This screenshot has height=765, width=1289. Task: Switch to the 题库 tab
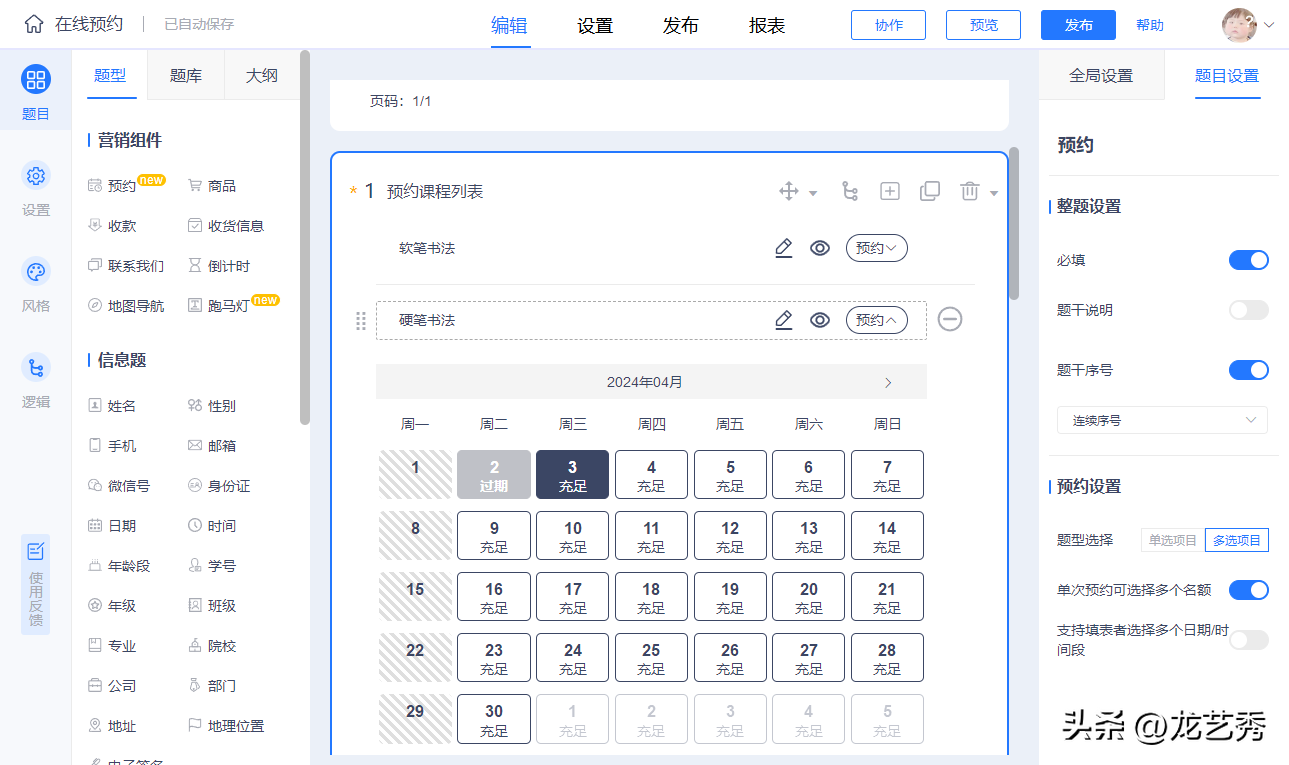(x=186, y=75)
